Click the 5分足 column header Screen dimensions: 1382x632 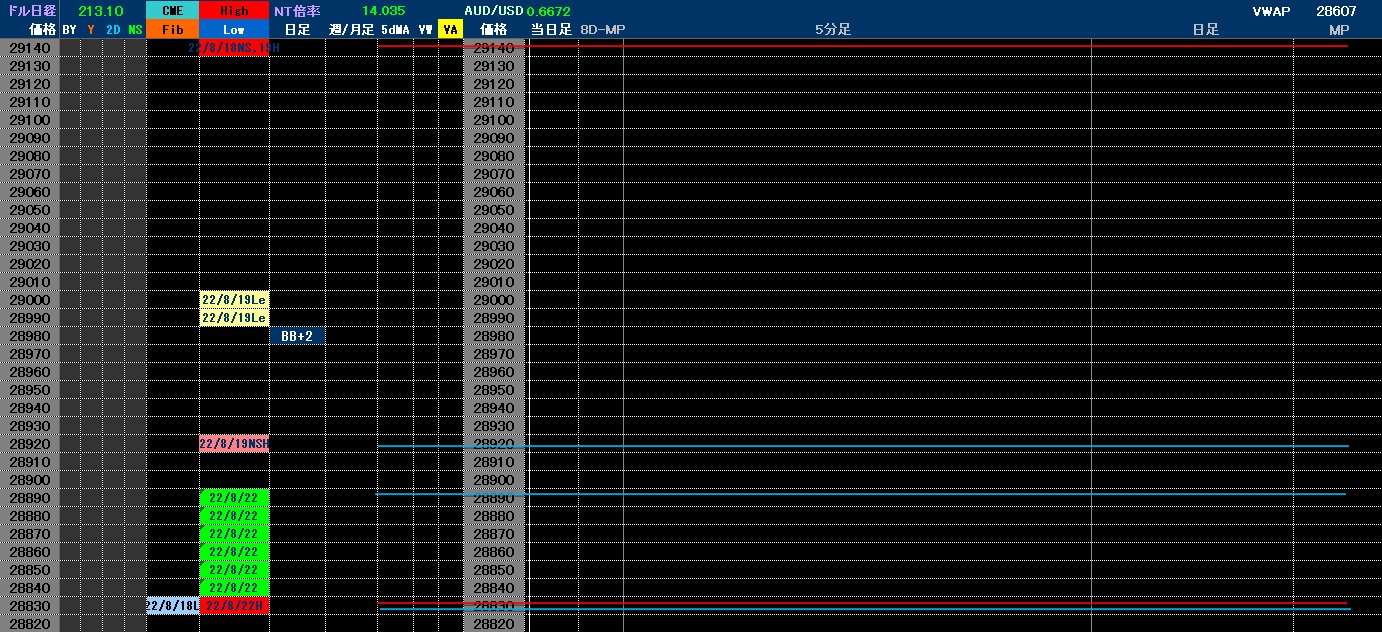(833, 30)
